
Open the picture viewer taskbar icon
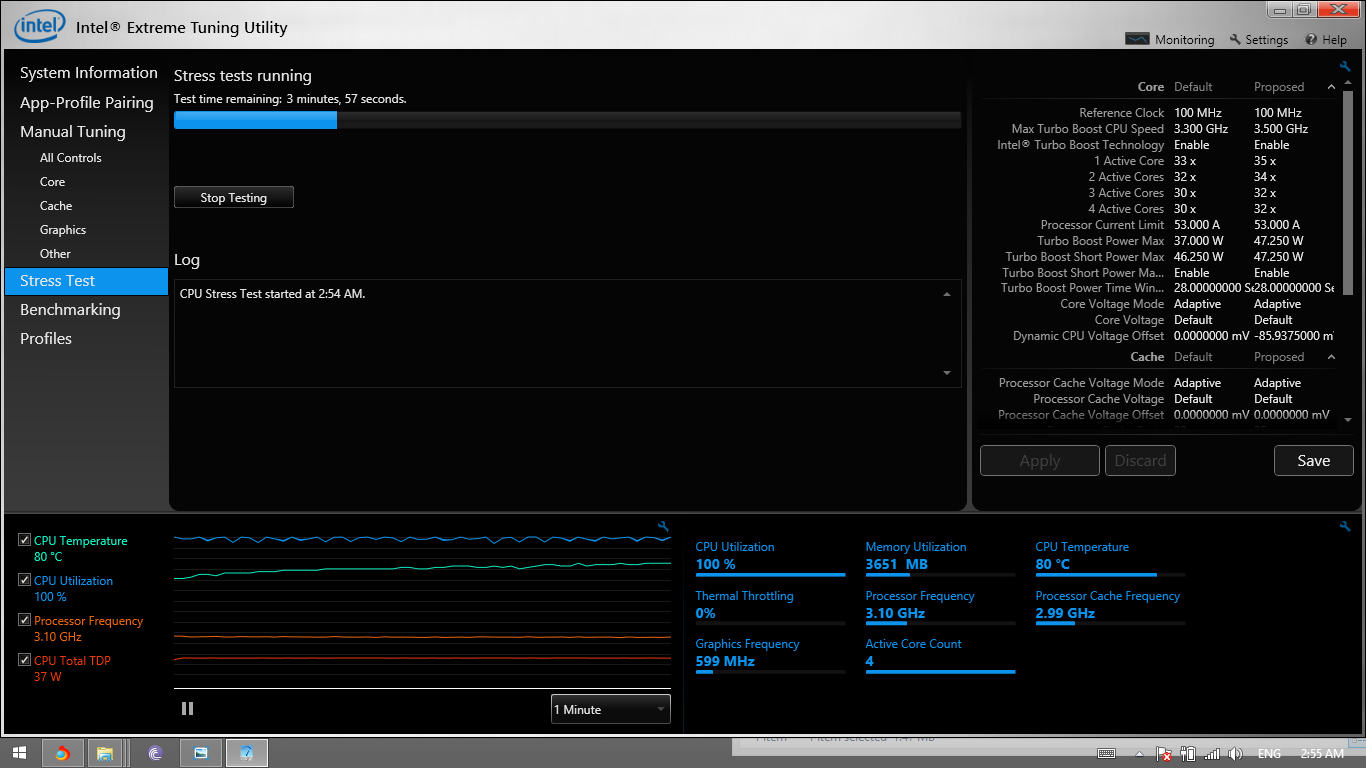pyautogui.click(x=201, y=753)
